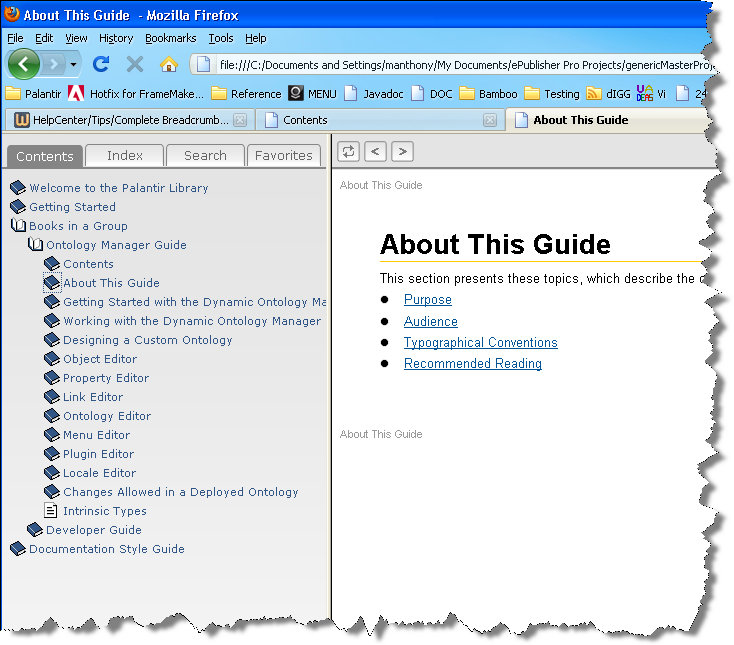Open the history dropdown arrow beside Forward button

73,65
